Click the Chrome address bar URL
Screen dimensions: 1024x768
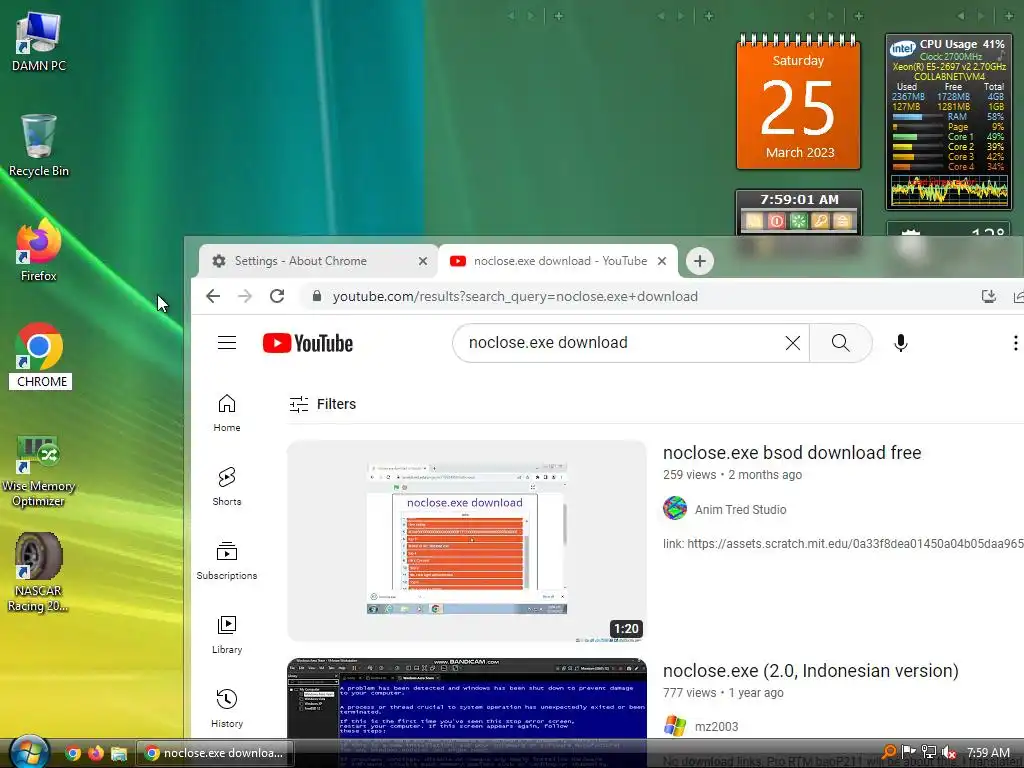(x=515, y=296)
